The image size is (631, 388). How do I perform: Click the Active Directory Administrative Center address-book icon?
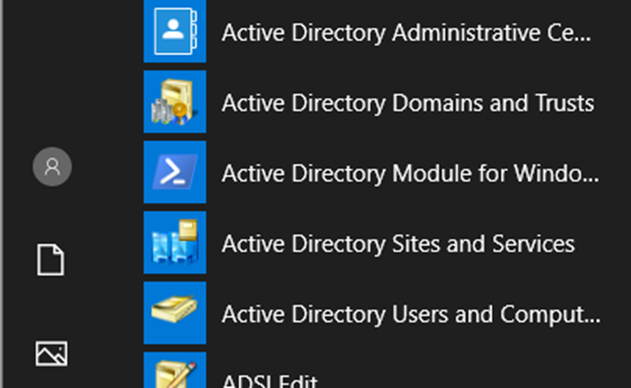click(175, 31)
